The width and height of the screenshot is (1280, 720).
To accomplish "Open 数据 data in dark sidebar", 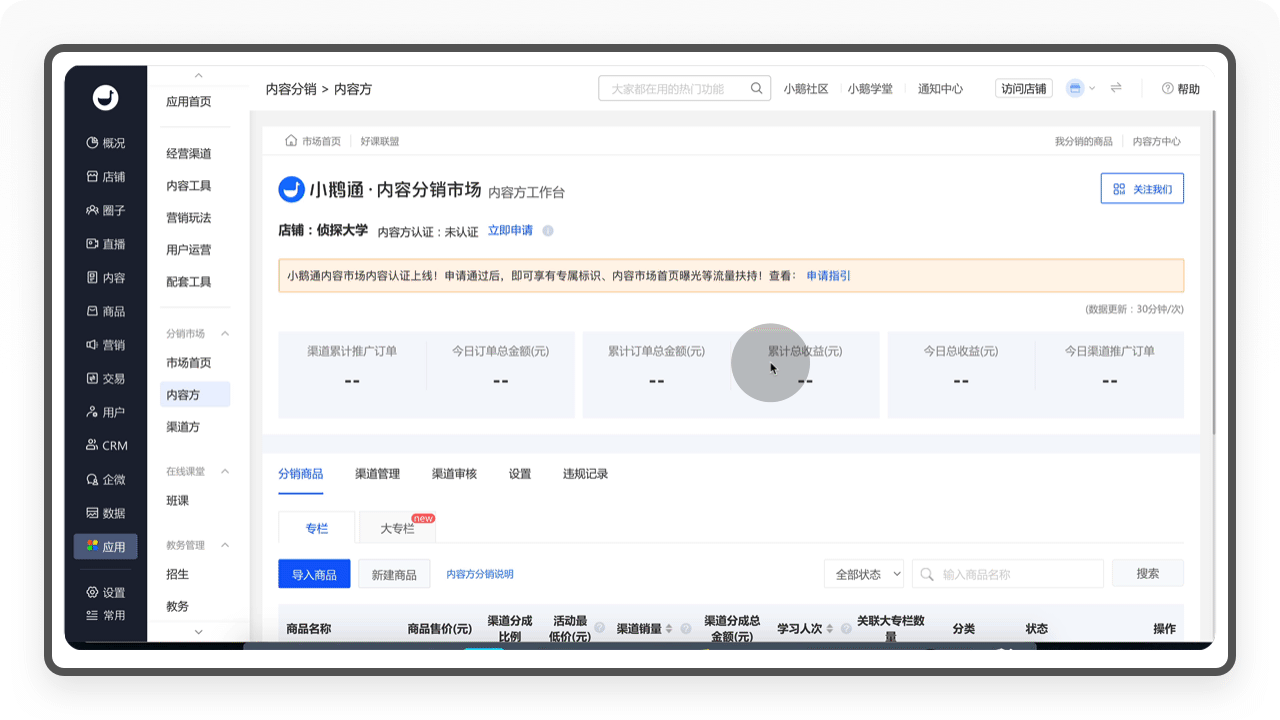I will [x=105, y=513].
